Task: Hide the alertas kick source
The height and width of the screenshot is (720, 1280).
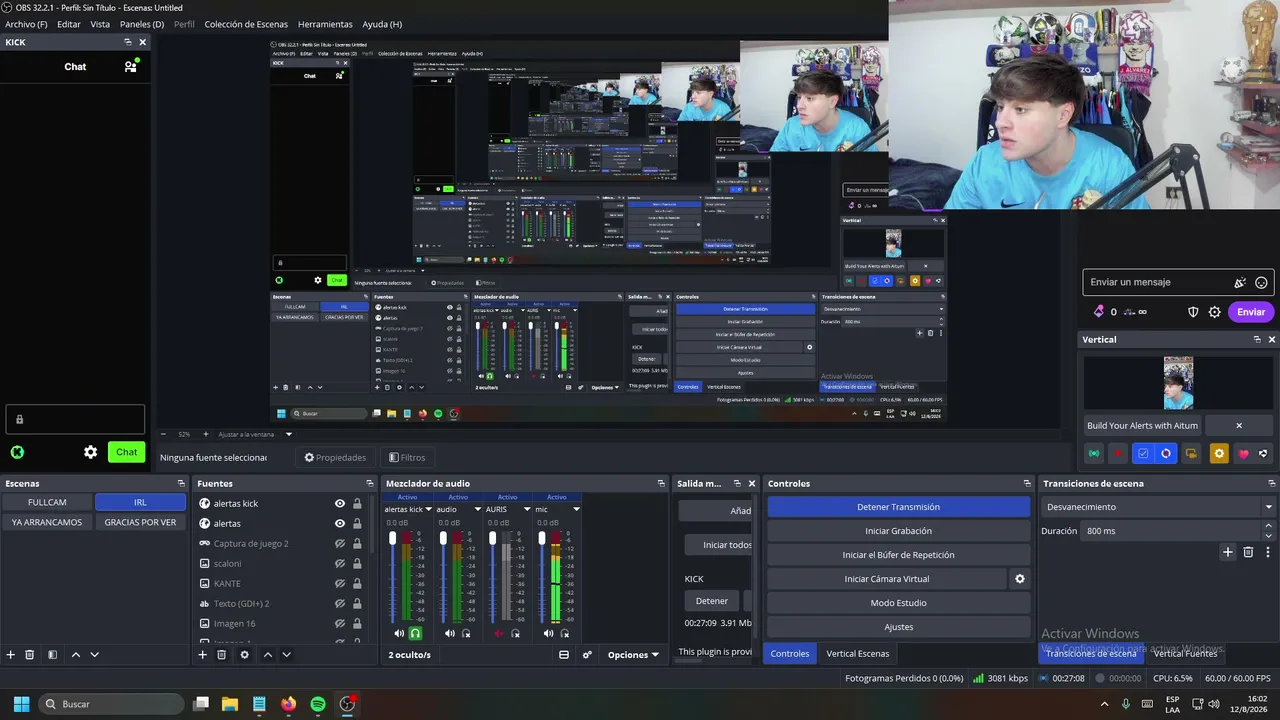Action: pyautogui.click(x=340, y=504)
